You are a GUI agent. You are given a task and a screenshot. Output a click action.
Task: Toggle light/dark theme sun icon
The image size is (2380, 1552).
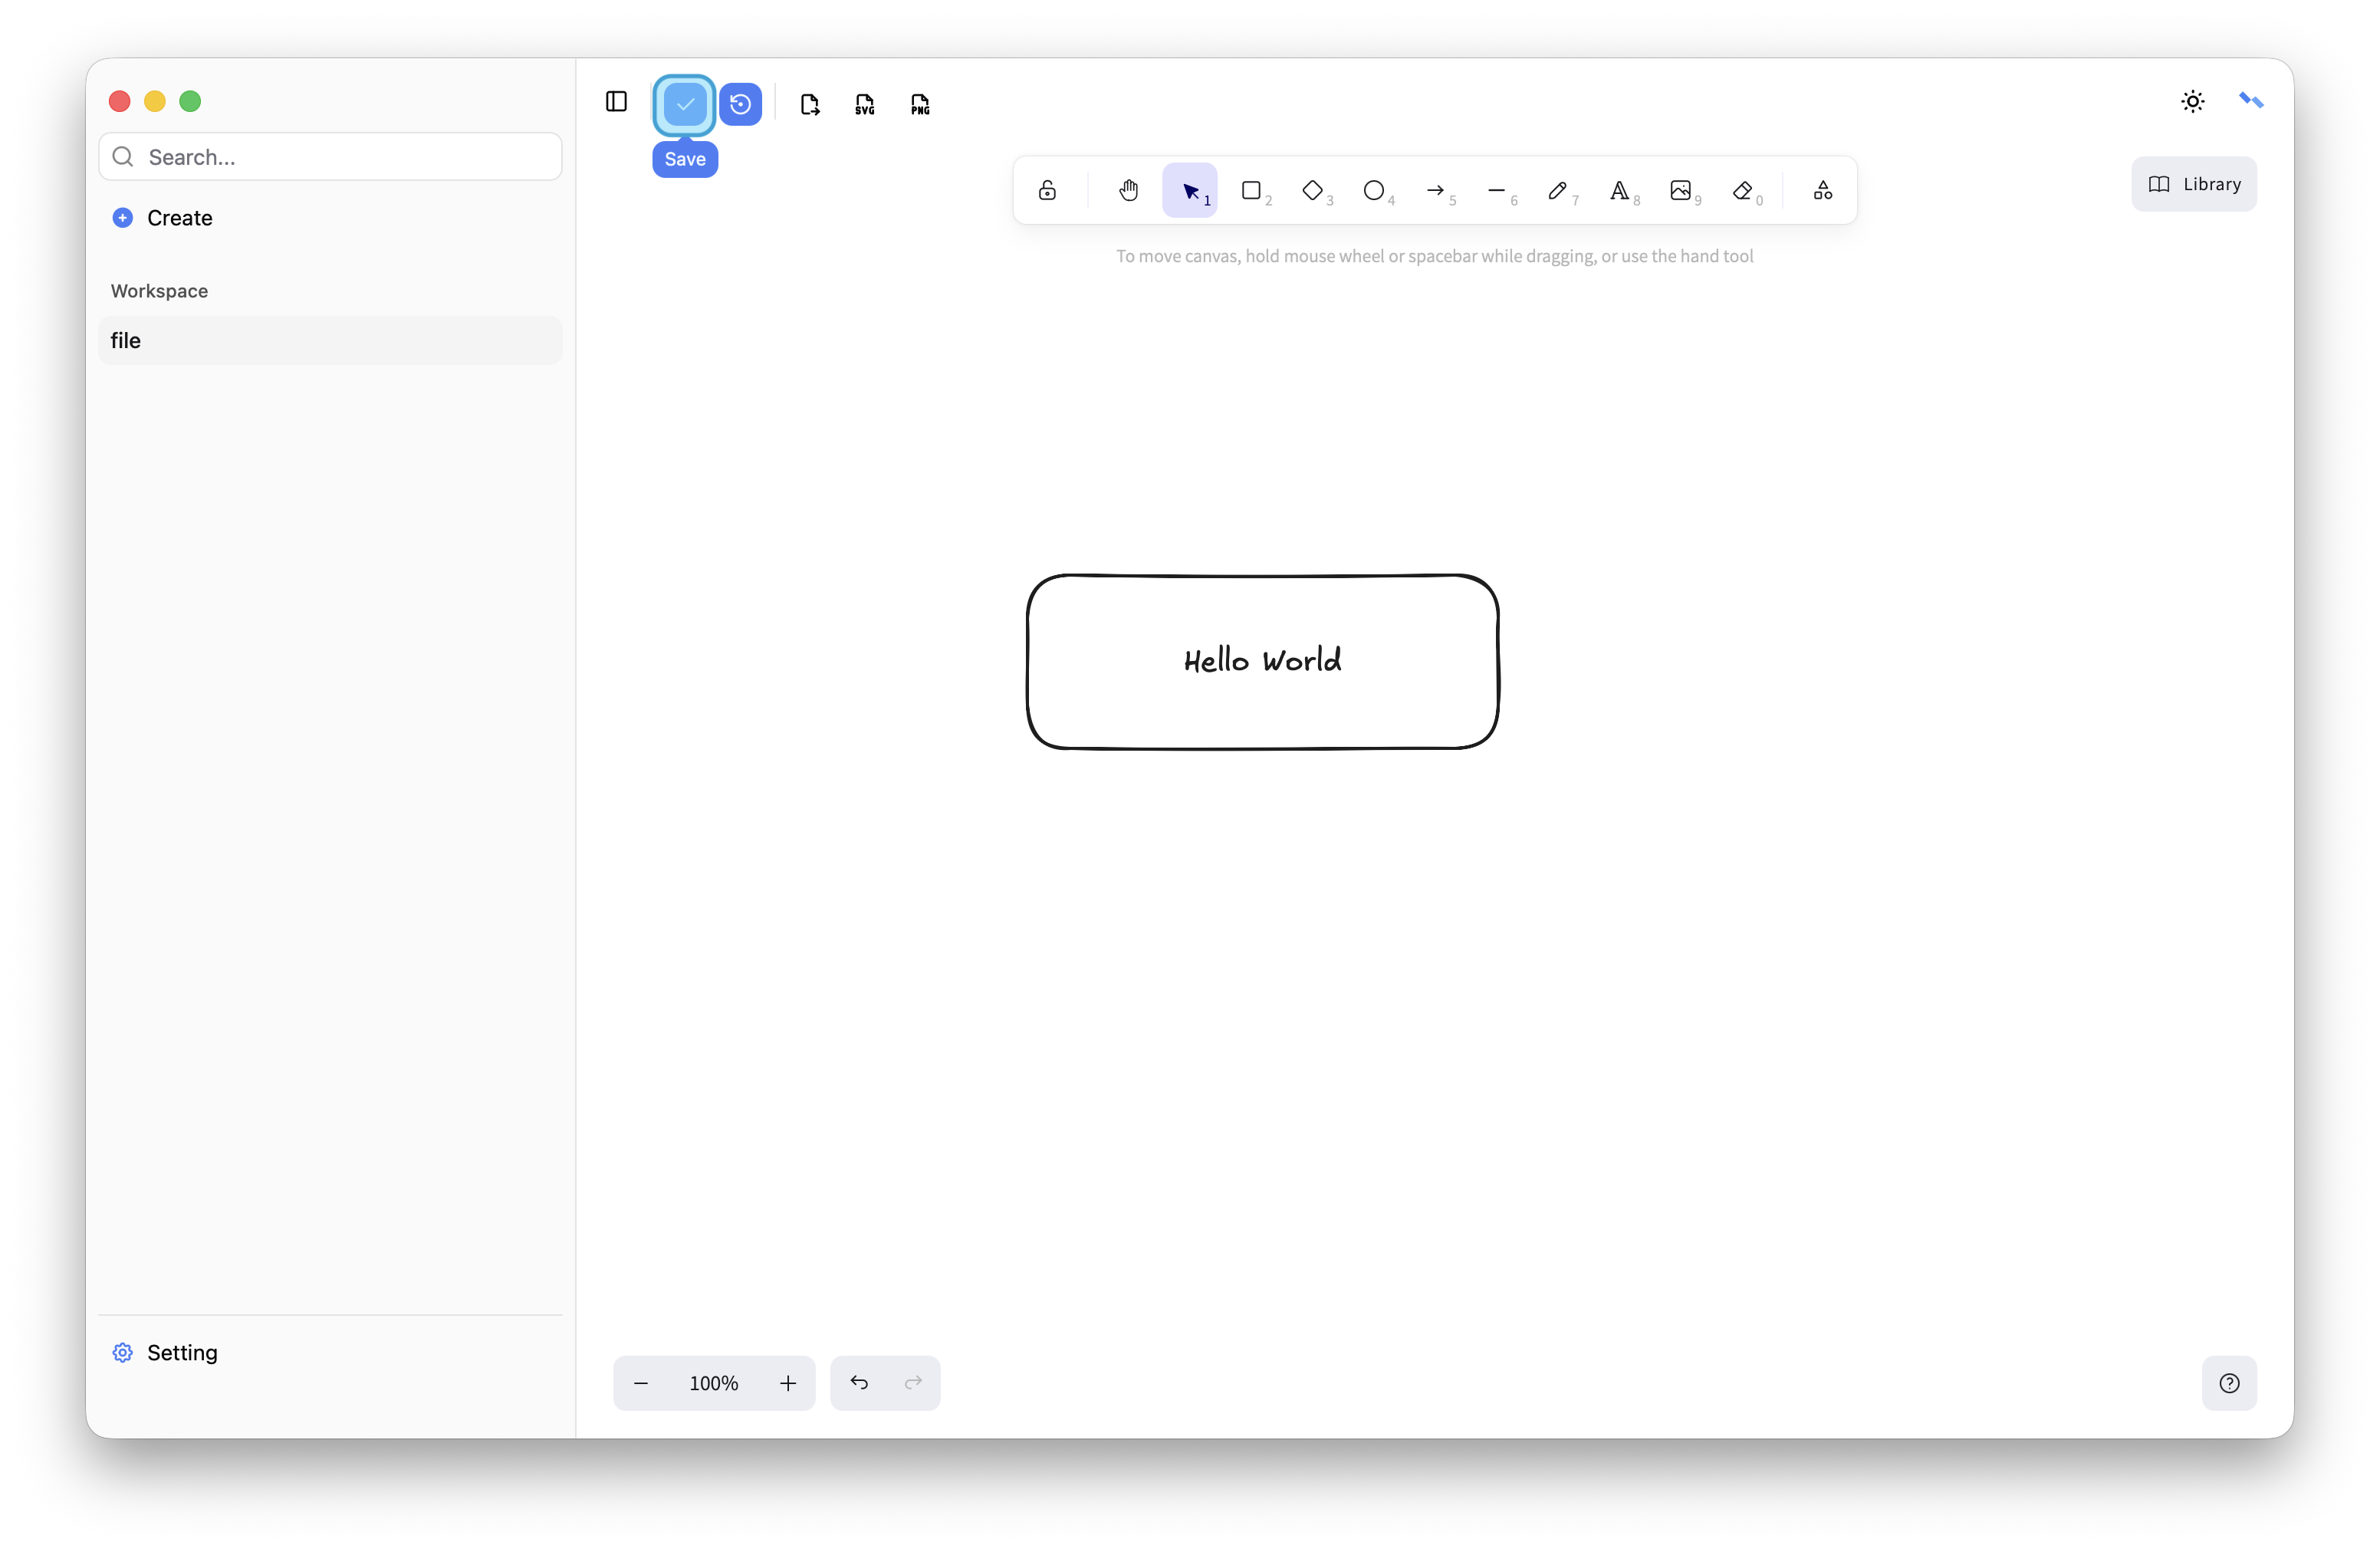(x=2192, y=102)
